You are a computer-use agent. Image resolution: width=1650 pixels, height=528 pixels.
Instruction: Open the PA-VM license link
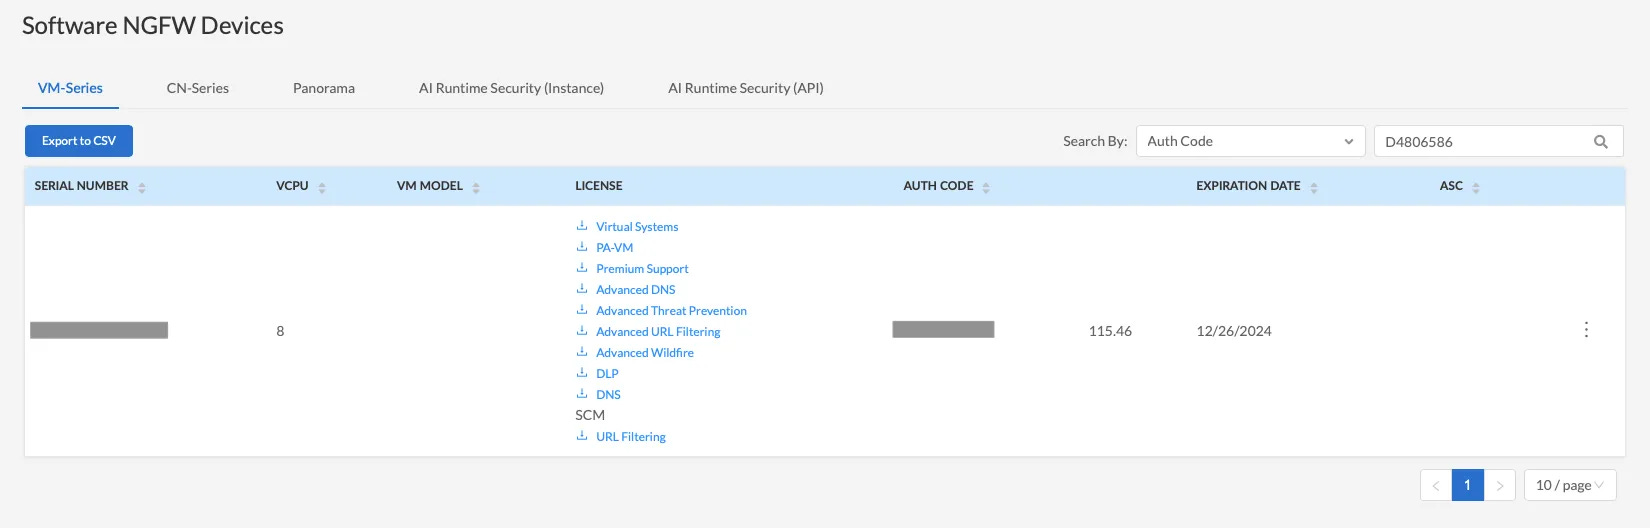pyautogui.click(x=615, y=248)
